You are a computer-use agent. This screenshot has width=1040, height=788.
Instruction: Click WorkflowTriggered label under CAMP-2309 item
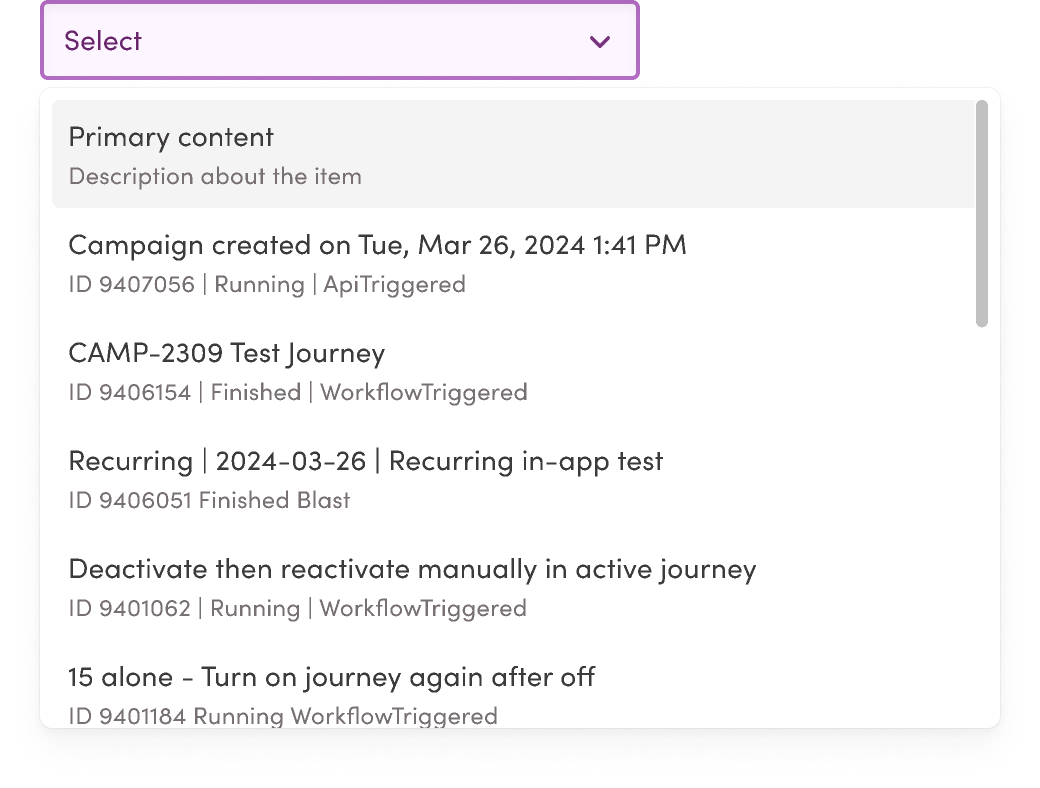pyautogui.click(x=423, y=393)
